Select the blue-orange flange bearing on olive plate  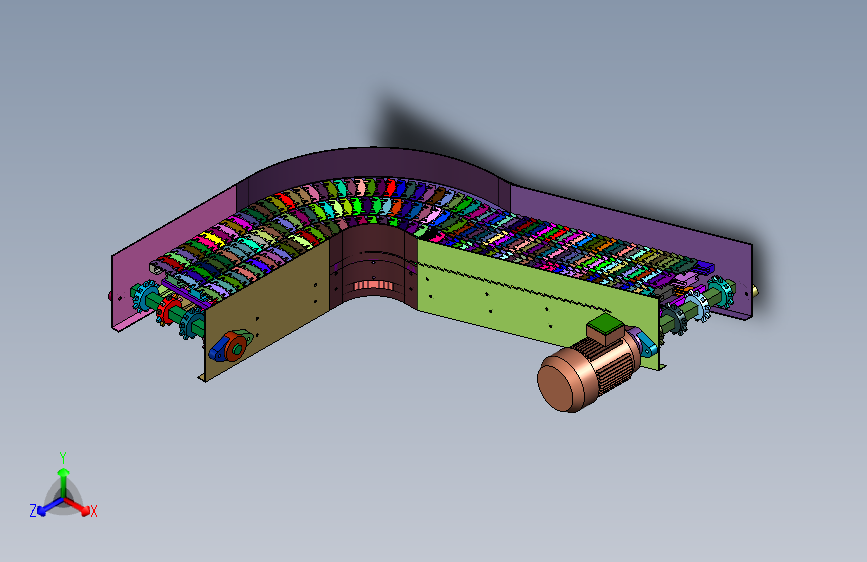(231, 346)
